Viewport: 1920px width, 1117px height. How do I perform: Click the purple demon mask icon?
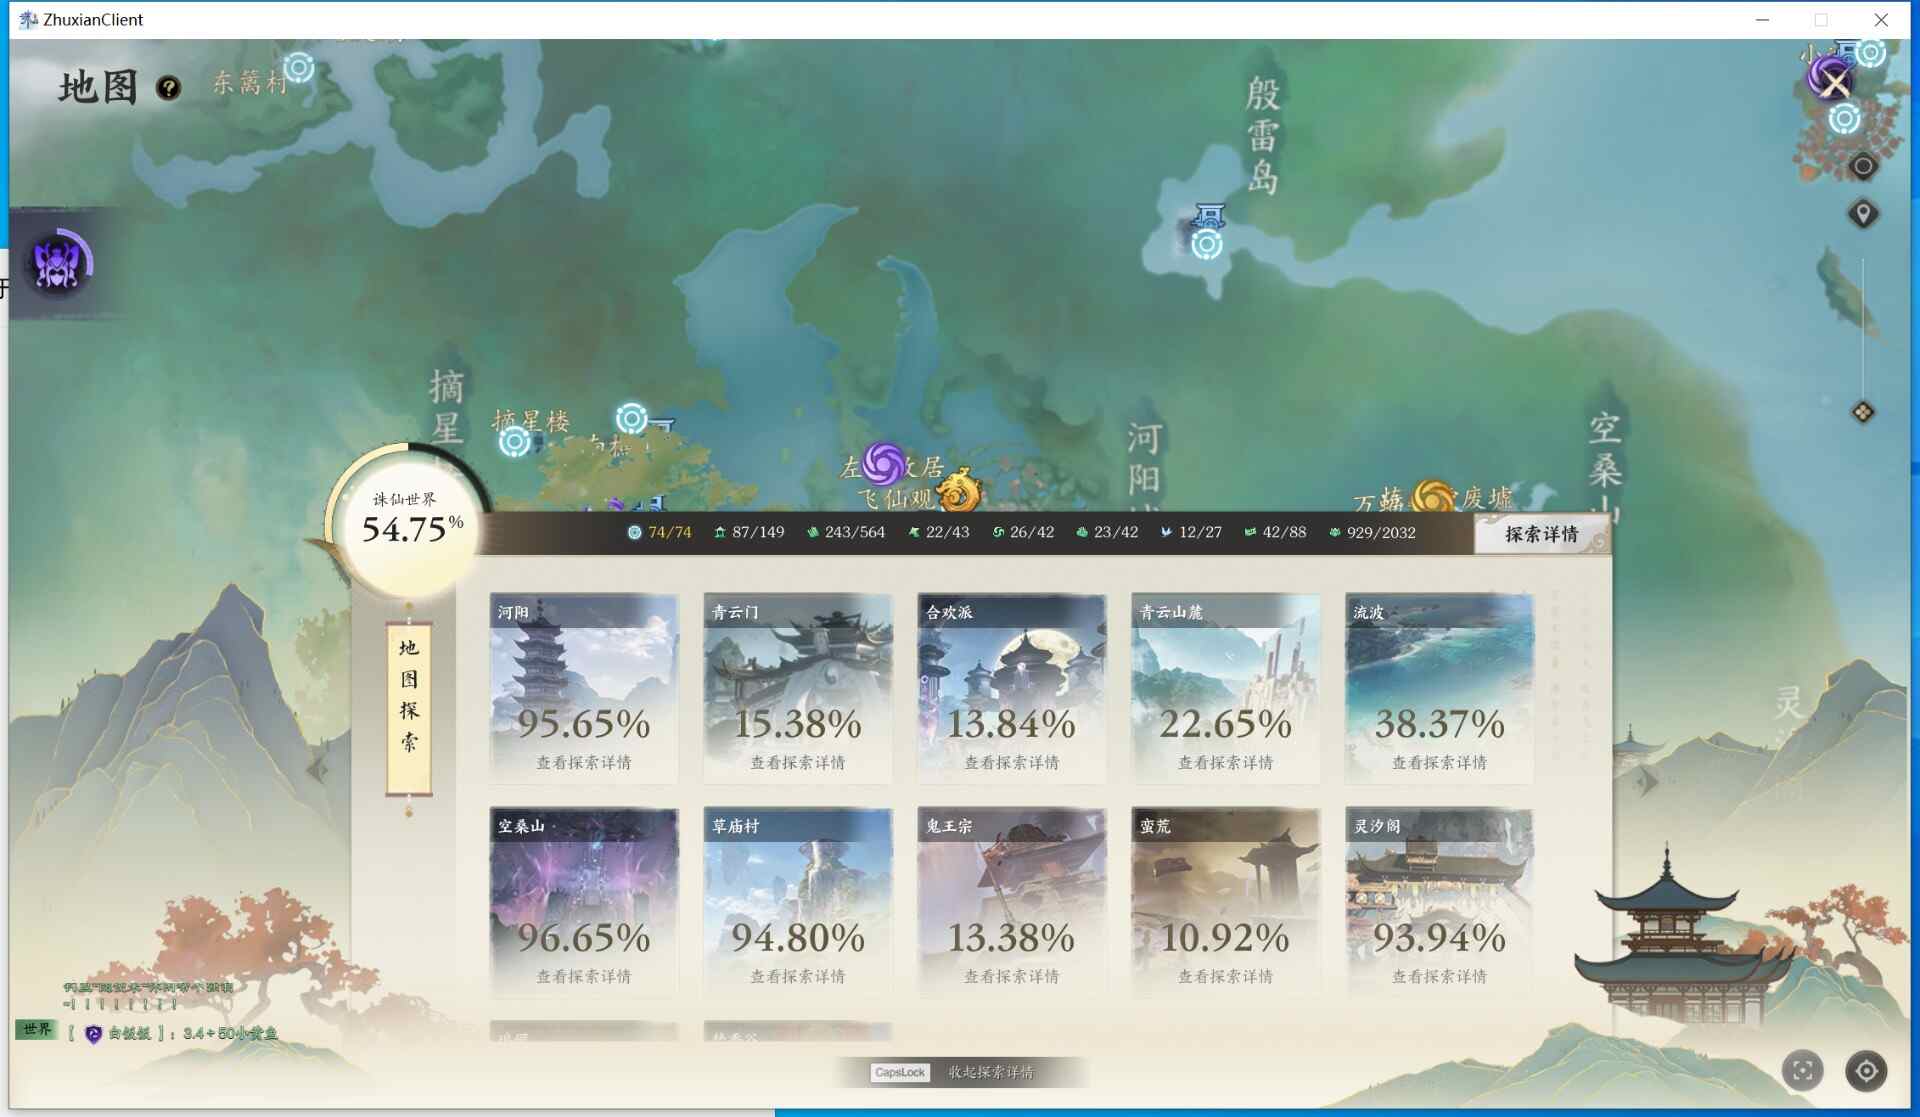click(x=58, y=264)
